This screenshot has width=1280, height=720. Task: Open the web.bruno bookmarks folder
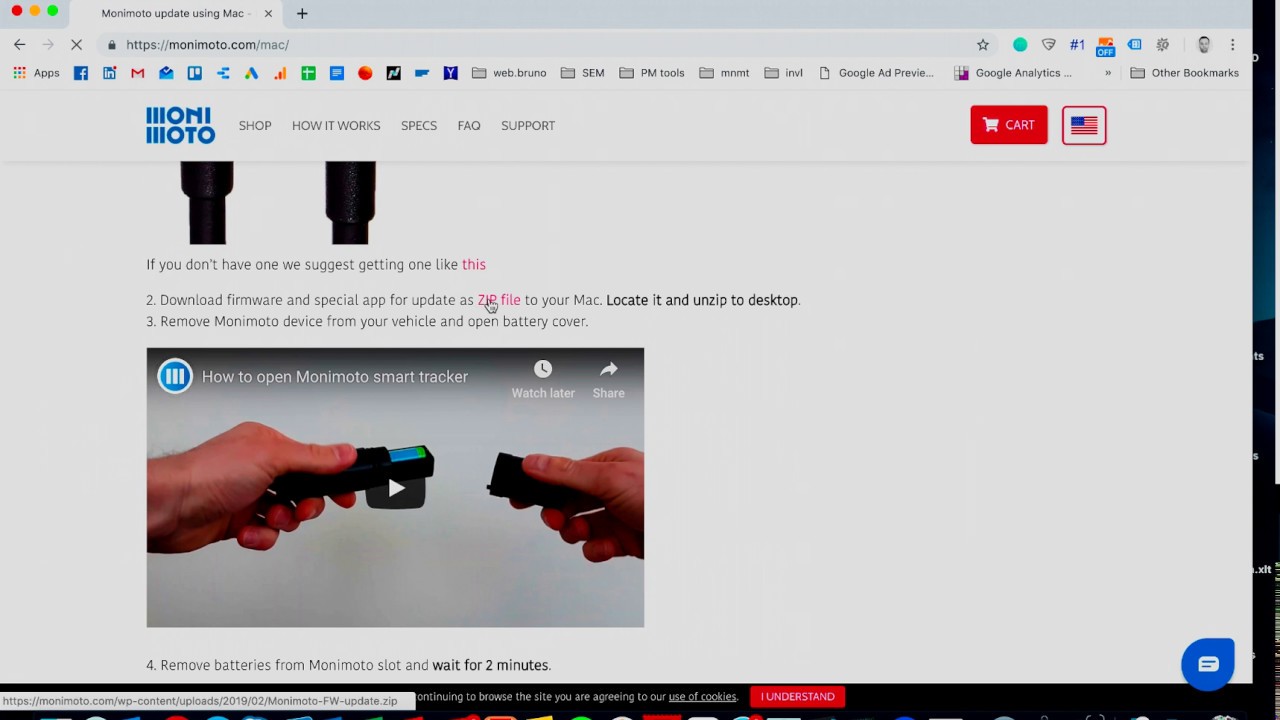click(509, 73)
